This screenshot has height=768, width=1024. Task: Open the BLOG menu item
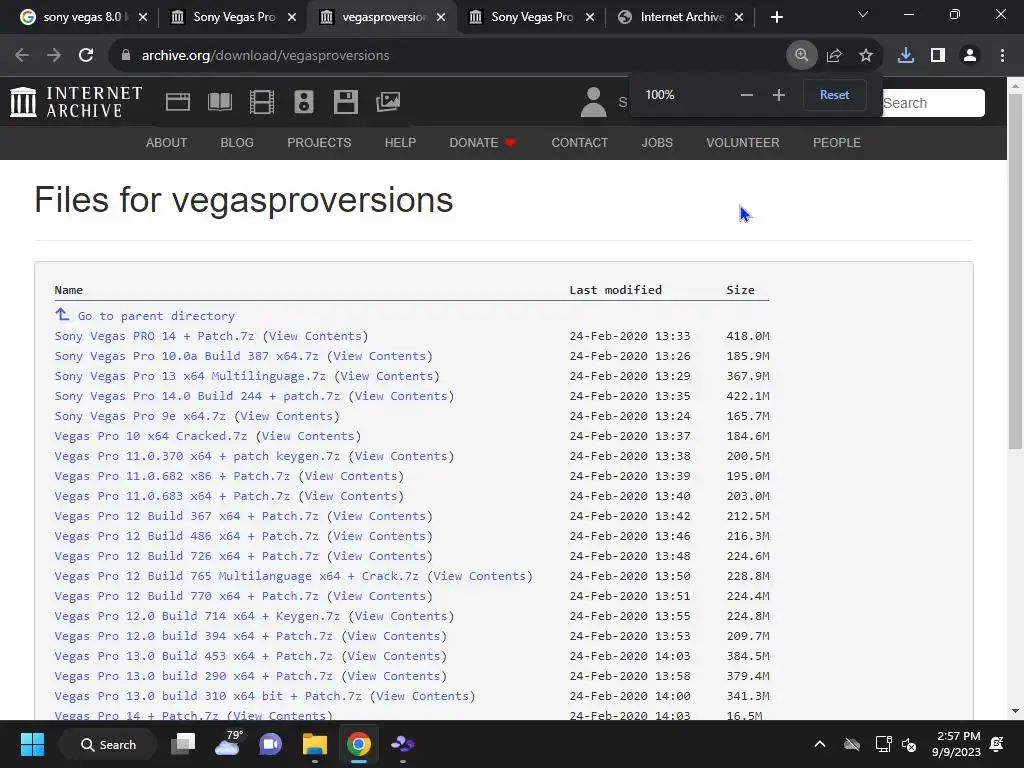coord(237,142)
